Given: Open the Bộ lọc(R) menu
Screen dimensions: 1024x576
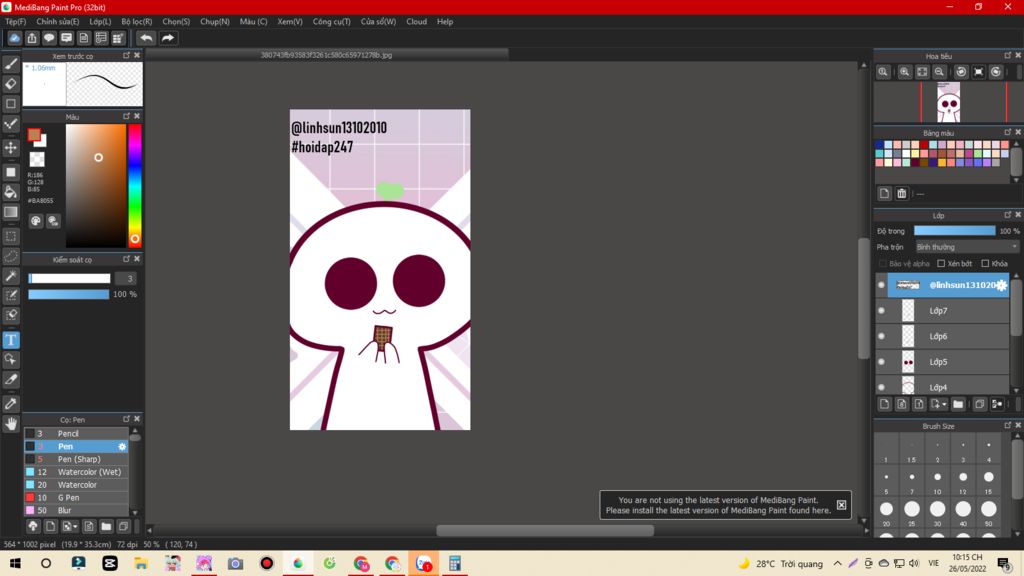Looking at the screenshot, I should [136, 22].
